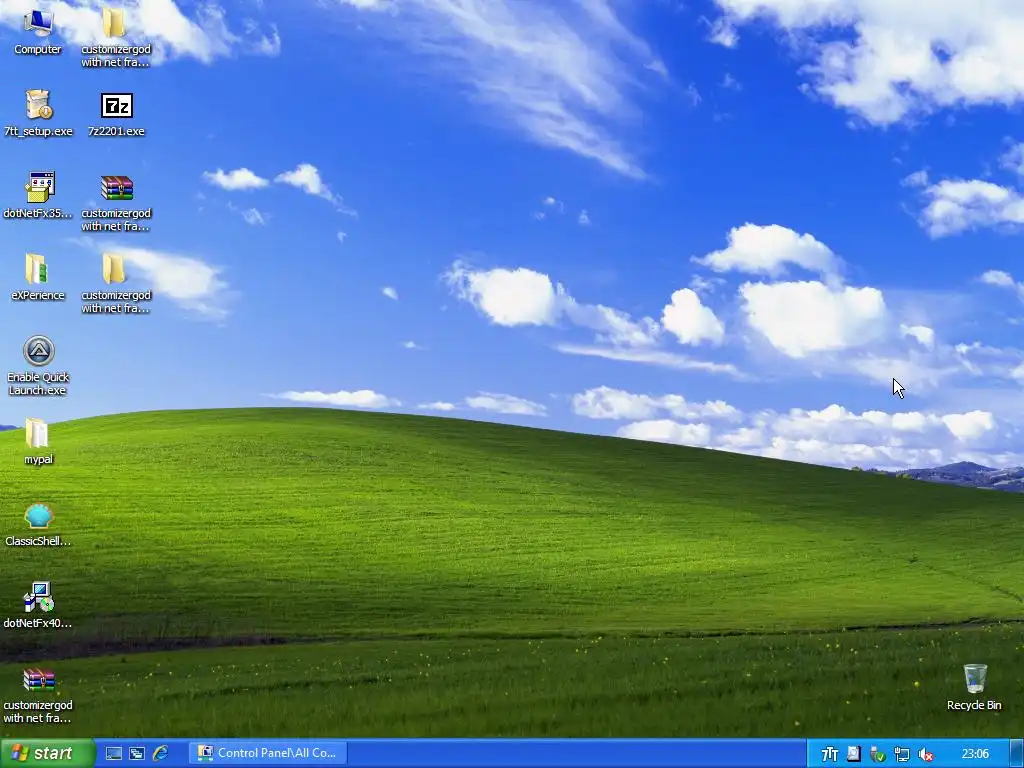Viewport: 1024px width, 768px height.
Task: Open the start menu button
Action: (48, 754)
